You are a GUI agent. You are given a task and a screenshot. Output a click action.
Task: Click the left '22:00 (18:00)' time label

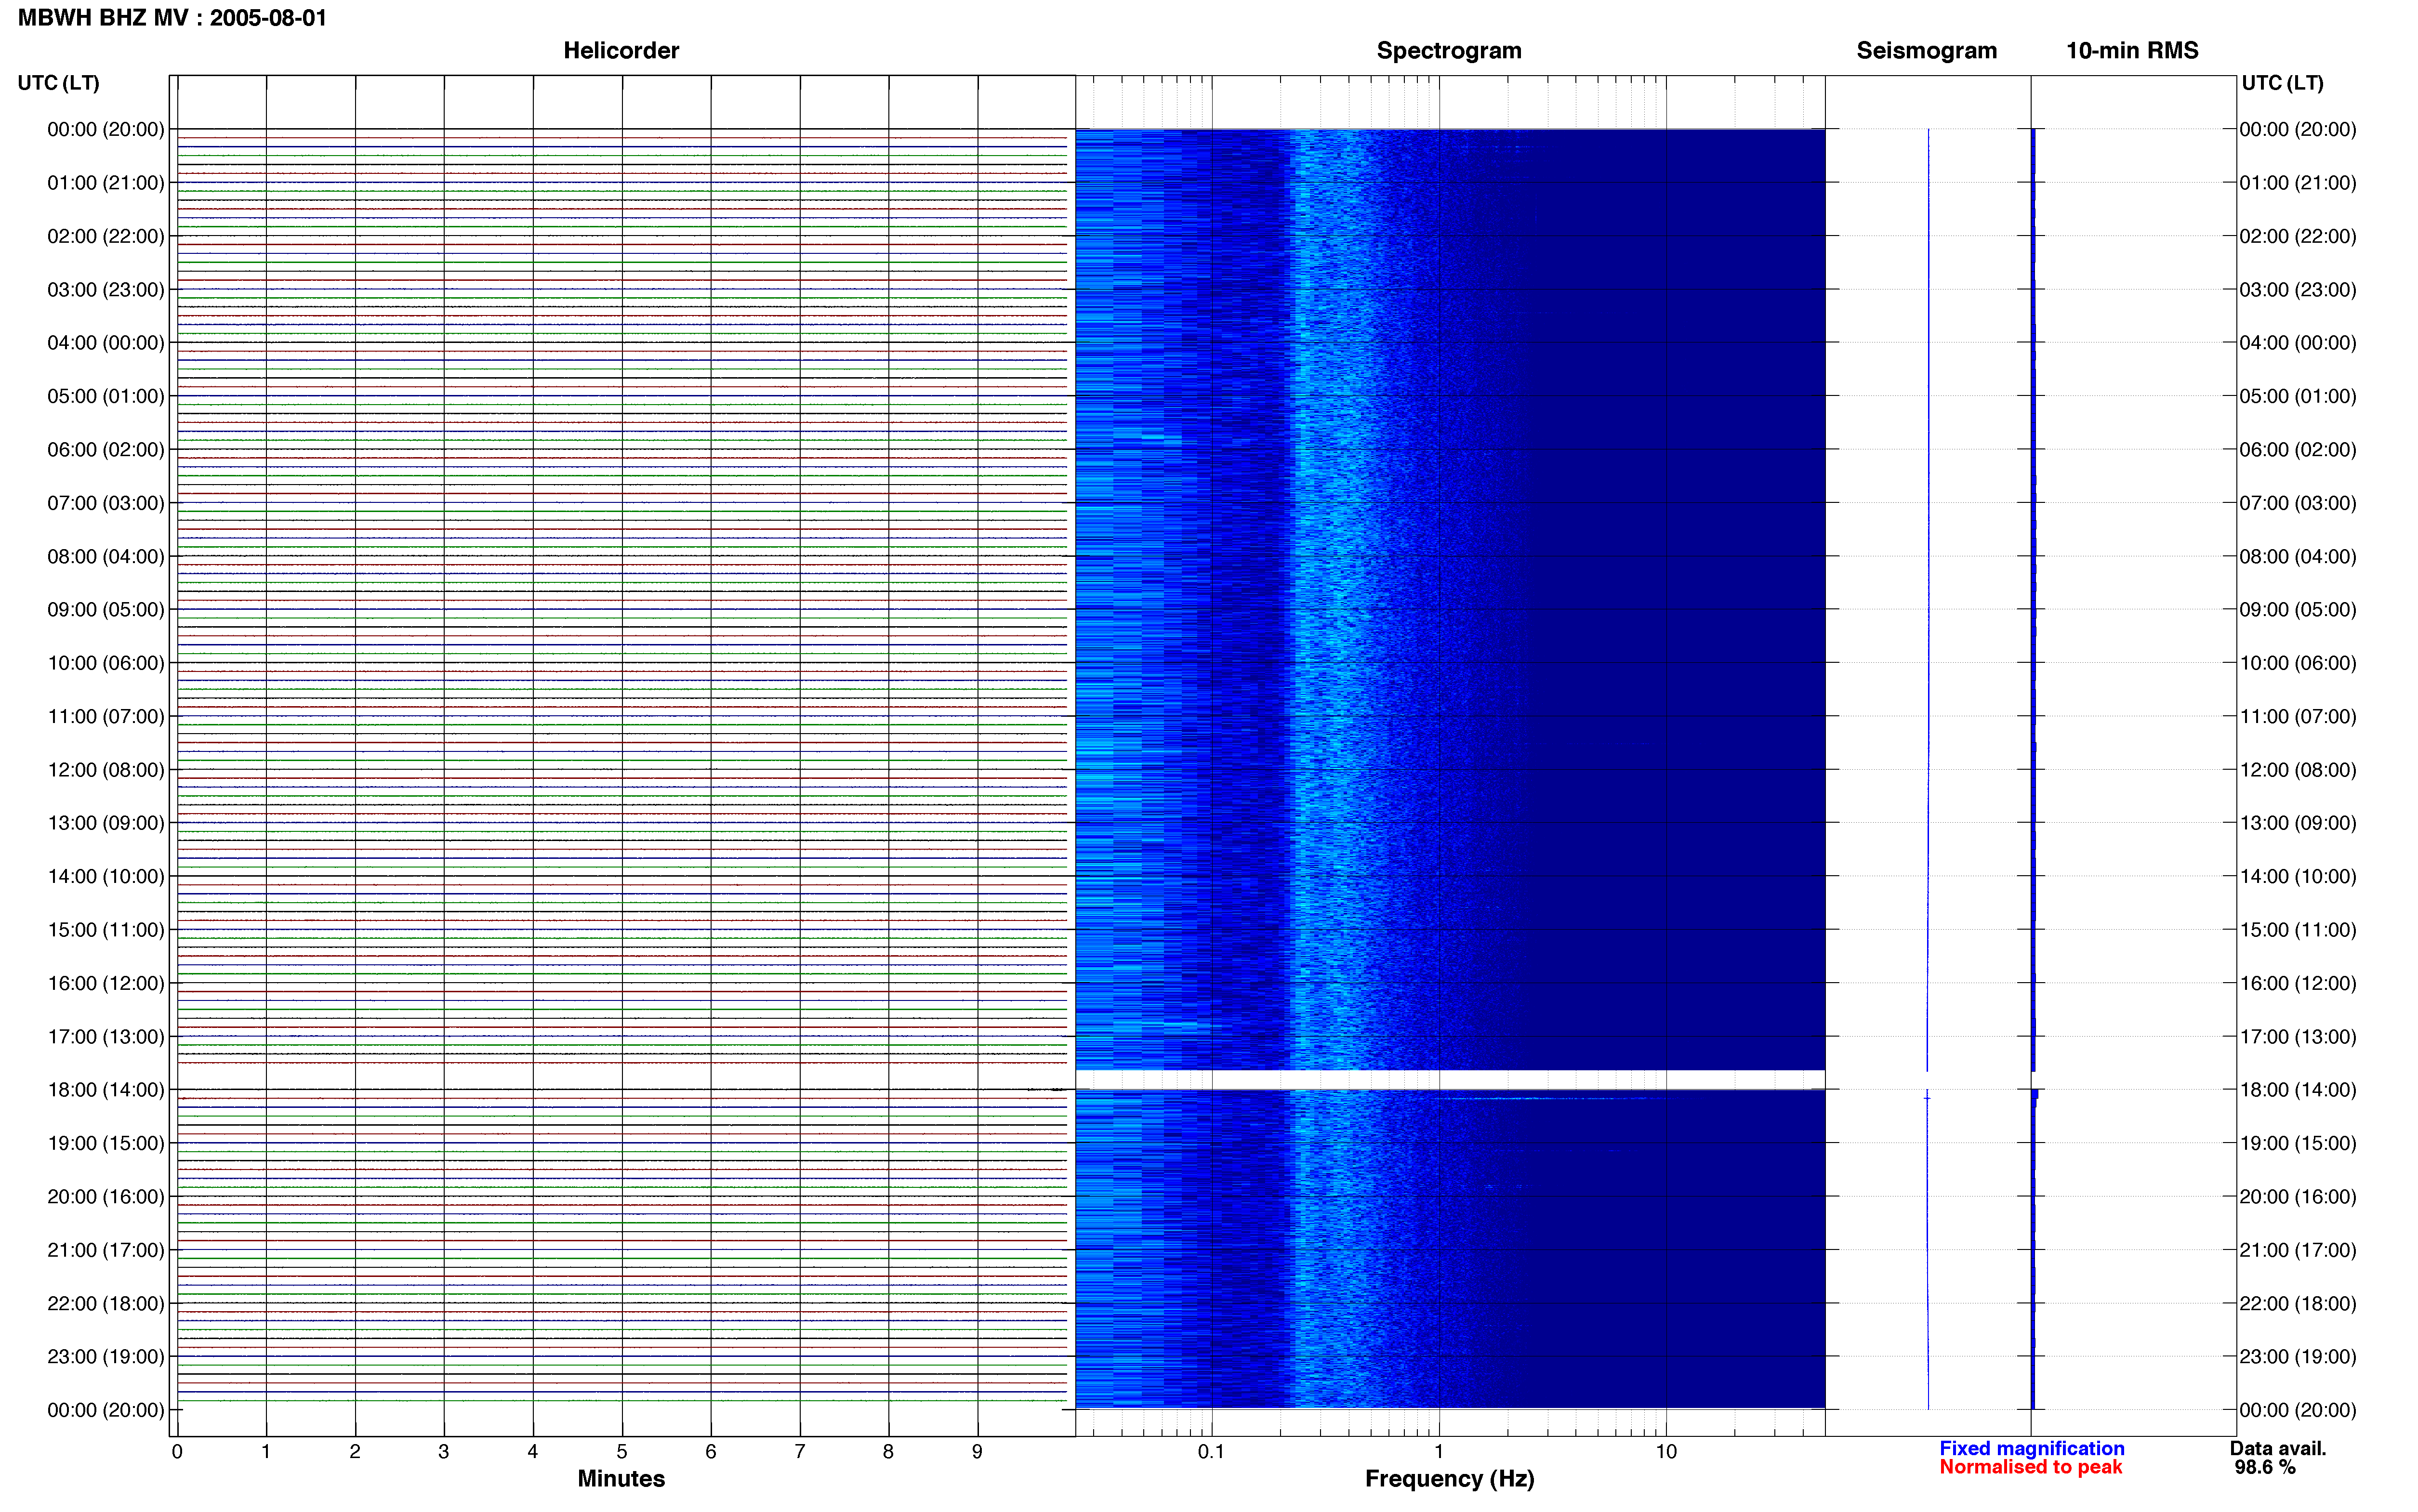pos(106,1303)
